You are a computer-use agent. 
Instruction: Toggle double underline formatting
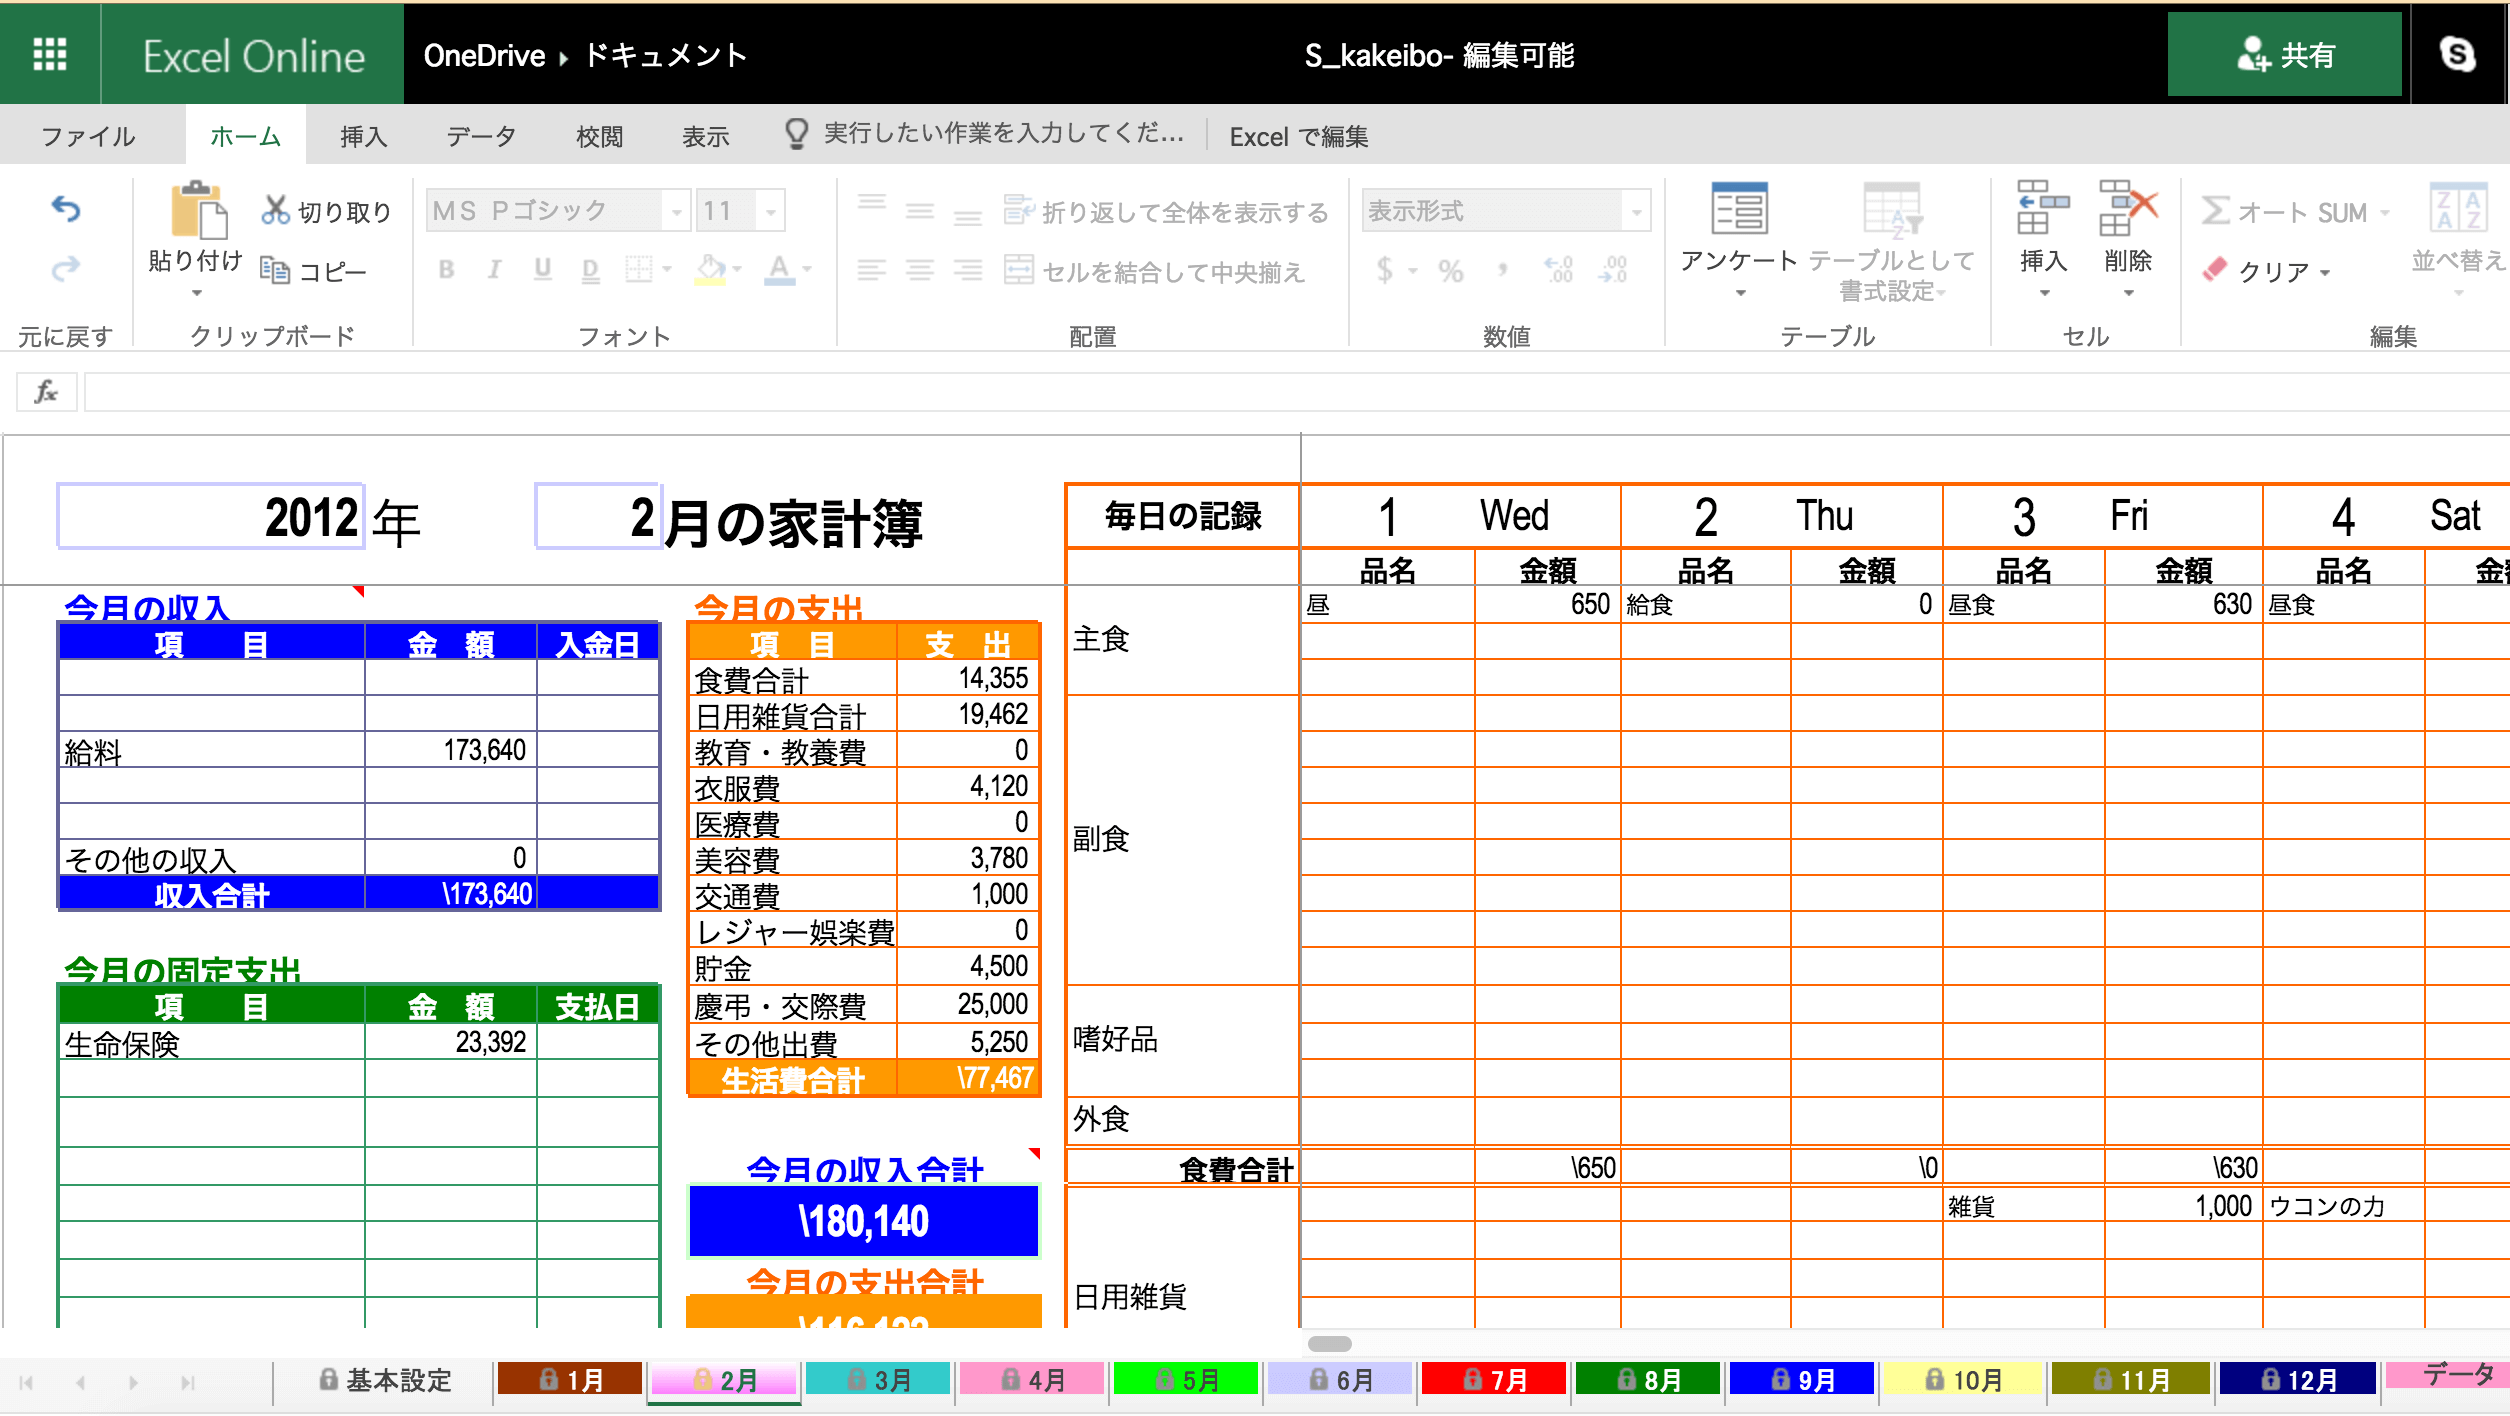[x=590, y=269]
